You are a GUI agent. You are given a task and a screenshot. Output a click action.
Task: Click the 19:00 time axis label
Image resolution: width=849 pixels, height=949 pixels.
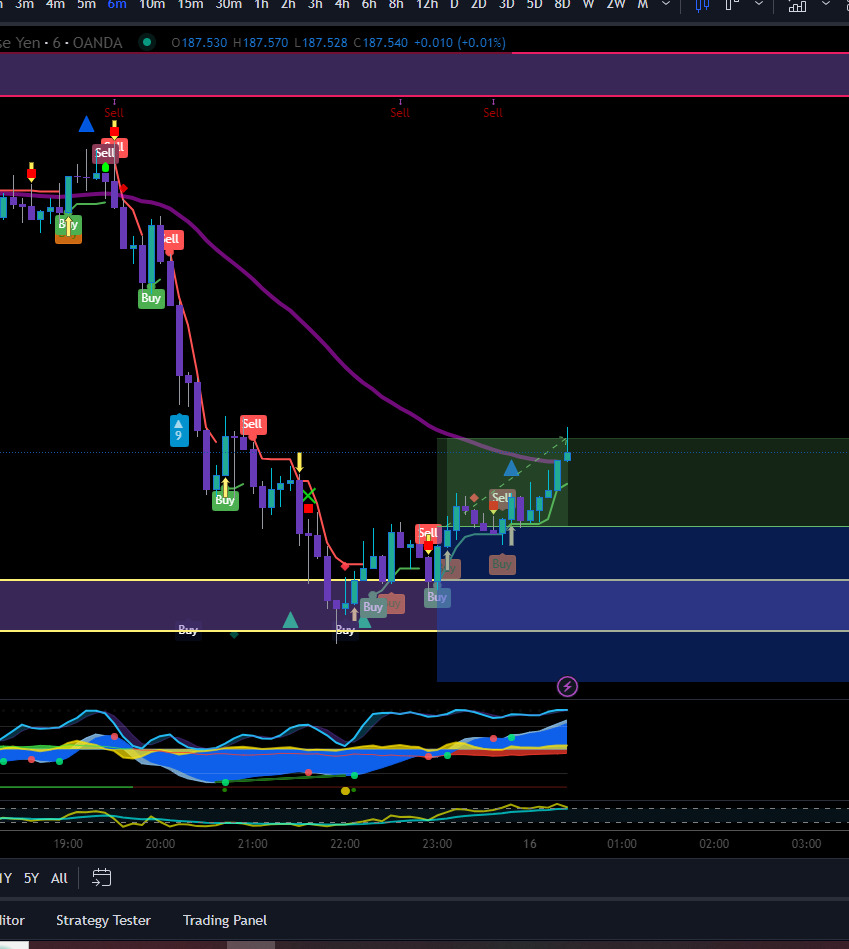pos(68,844)
